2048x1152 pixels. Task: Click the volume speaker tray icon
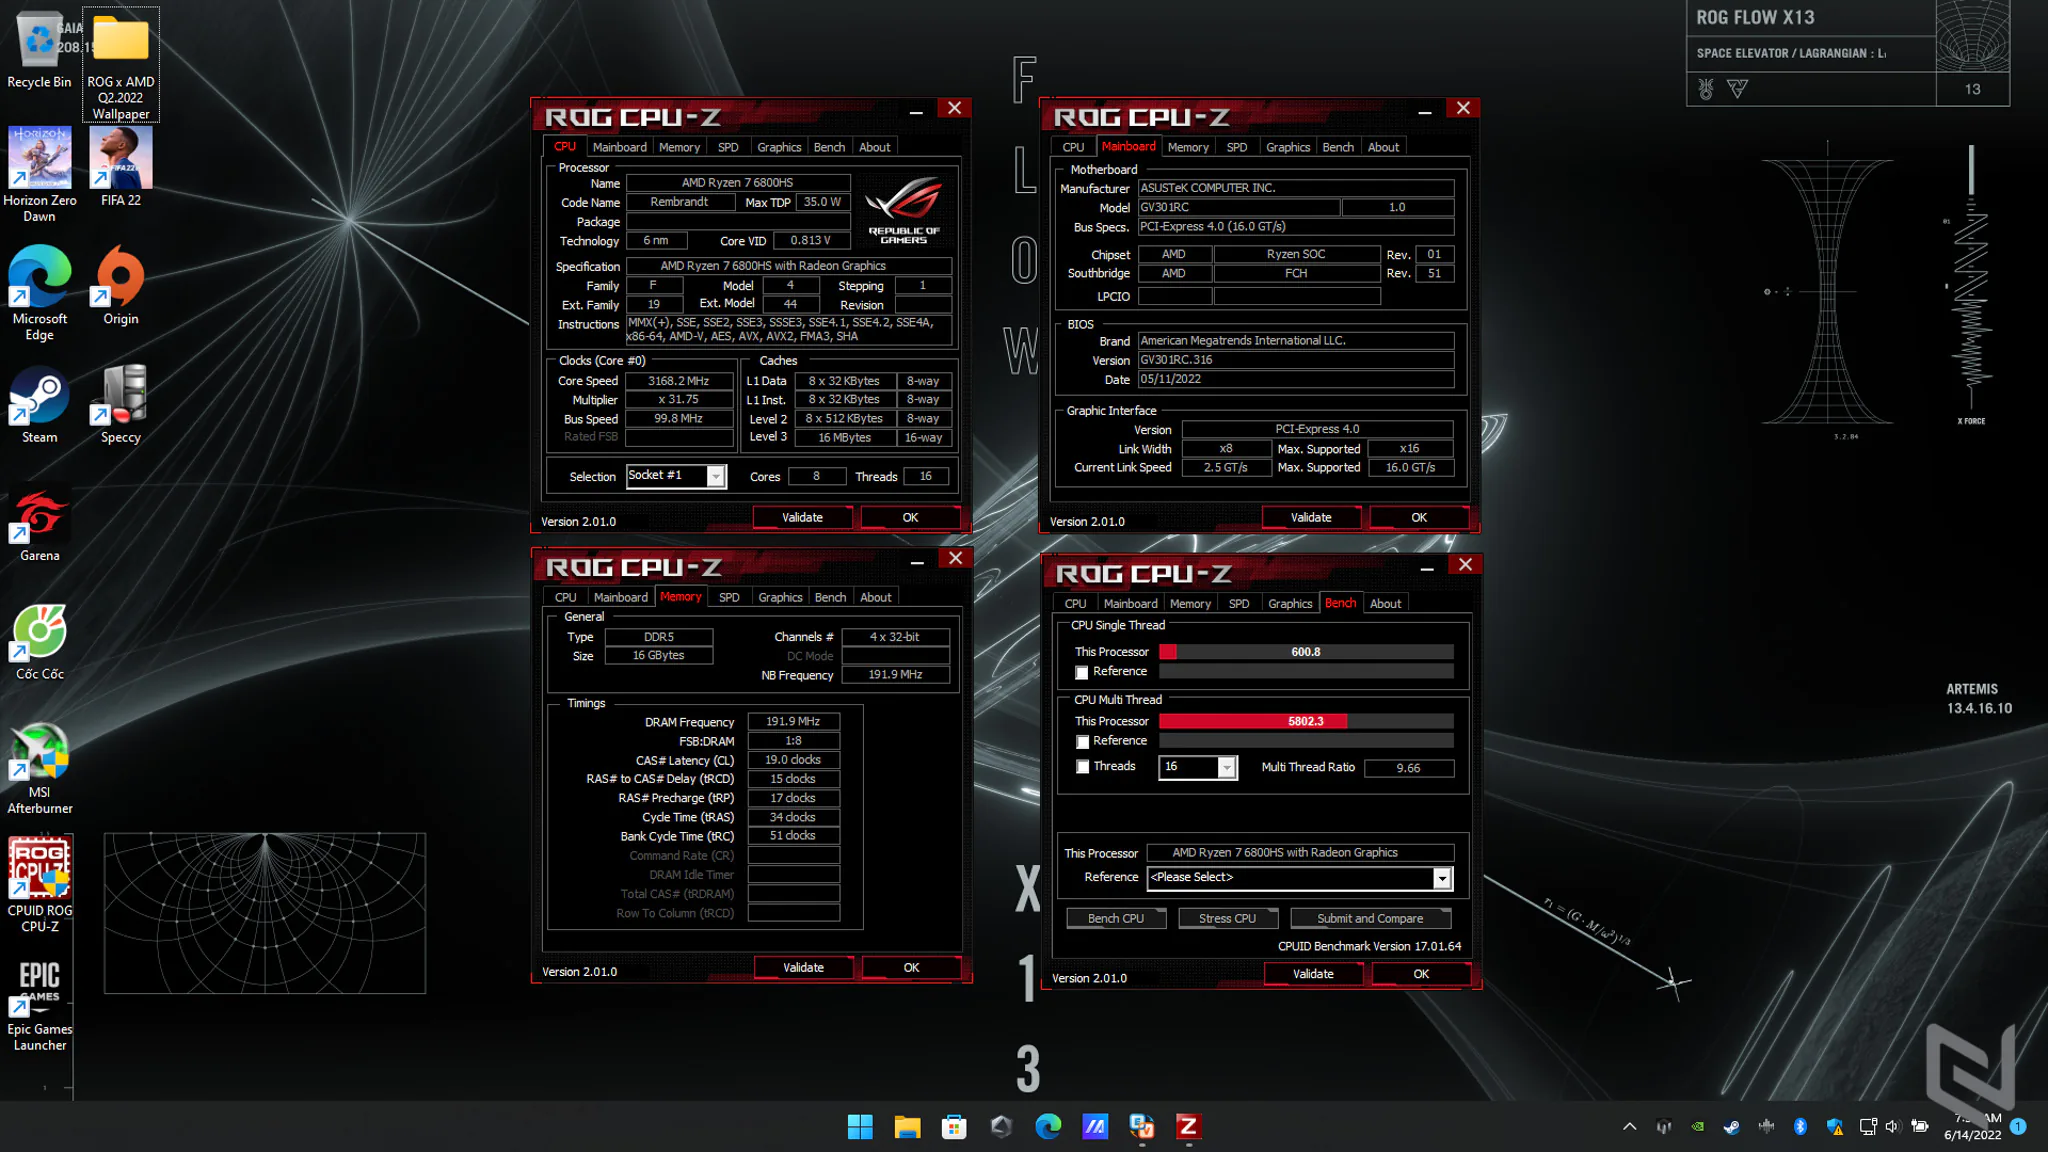pyautogui.click(x=1892, y=1126)
